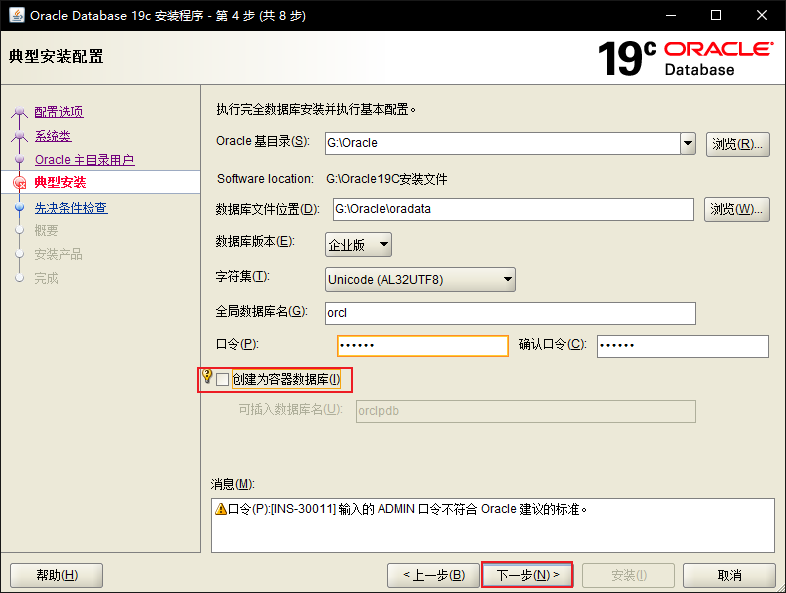Minimize the installer window
The width and height of the screenshot is (786, 593).
point(671,16)
